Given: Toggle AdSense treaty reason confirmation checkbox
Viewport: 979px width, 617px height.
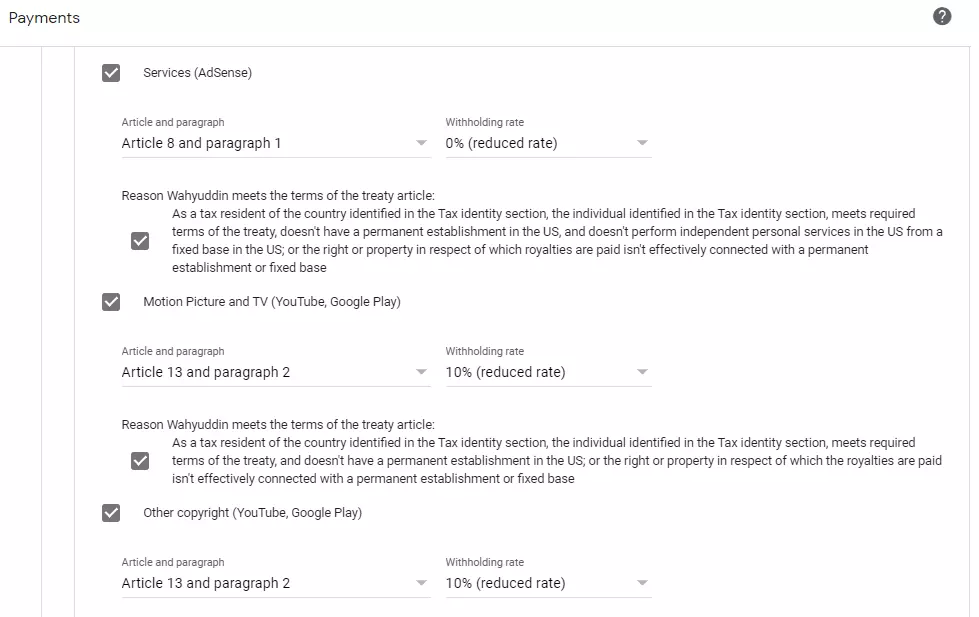Looking at the screenshot, I should [140, 241].
